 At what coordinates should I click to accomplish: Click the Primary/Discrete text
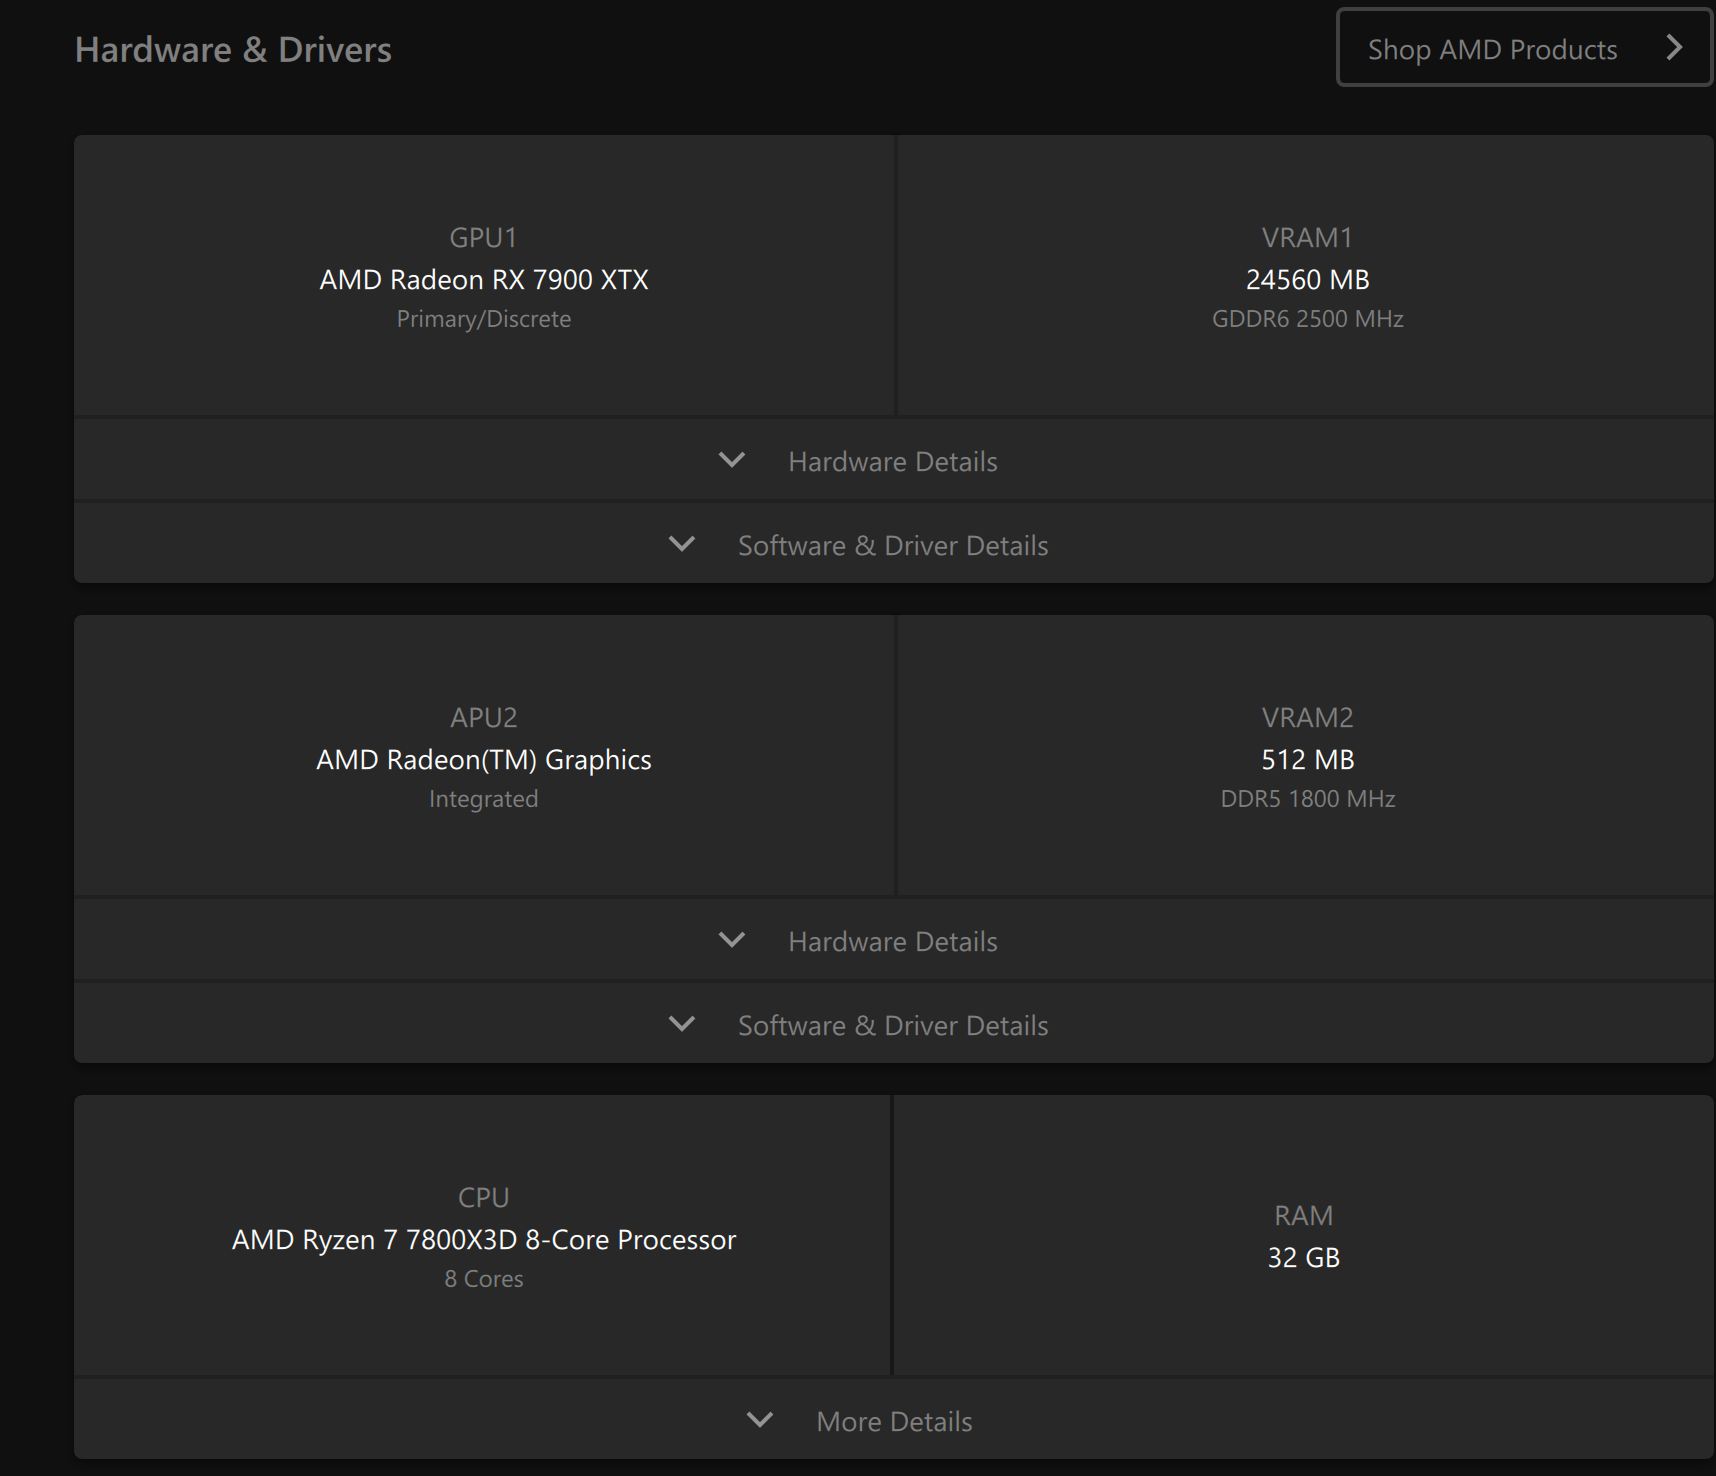coord(484,319)
